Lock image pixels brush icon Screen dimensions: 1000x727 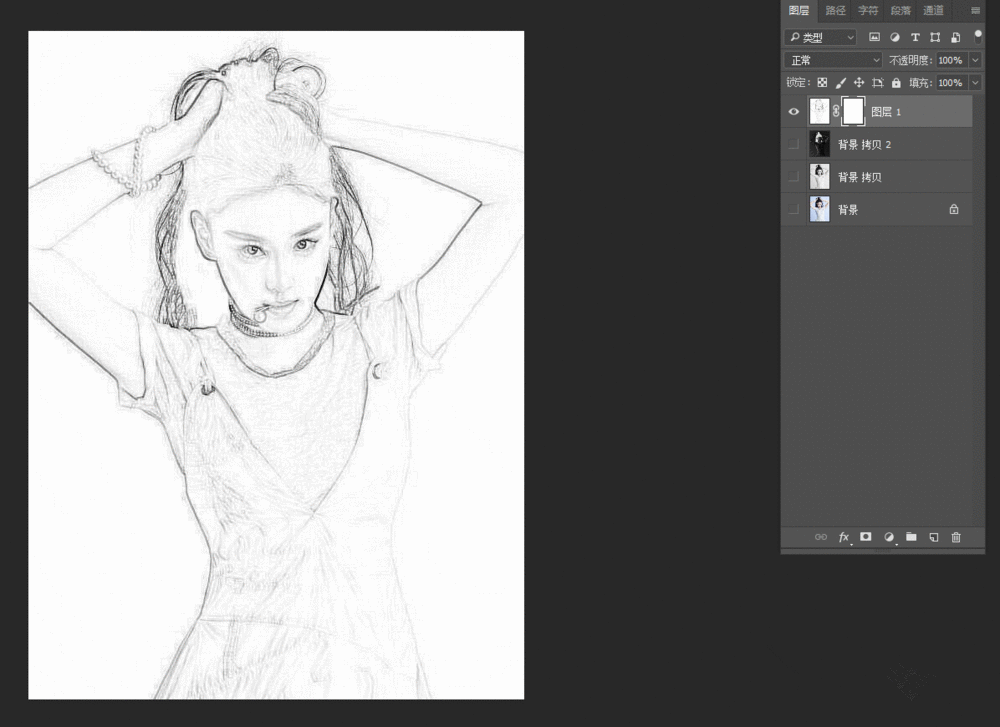840,83
